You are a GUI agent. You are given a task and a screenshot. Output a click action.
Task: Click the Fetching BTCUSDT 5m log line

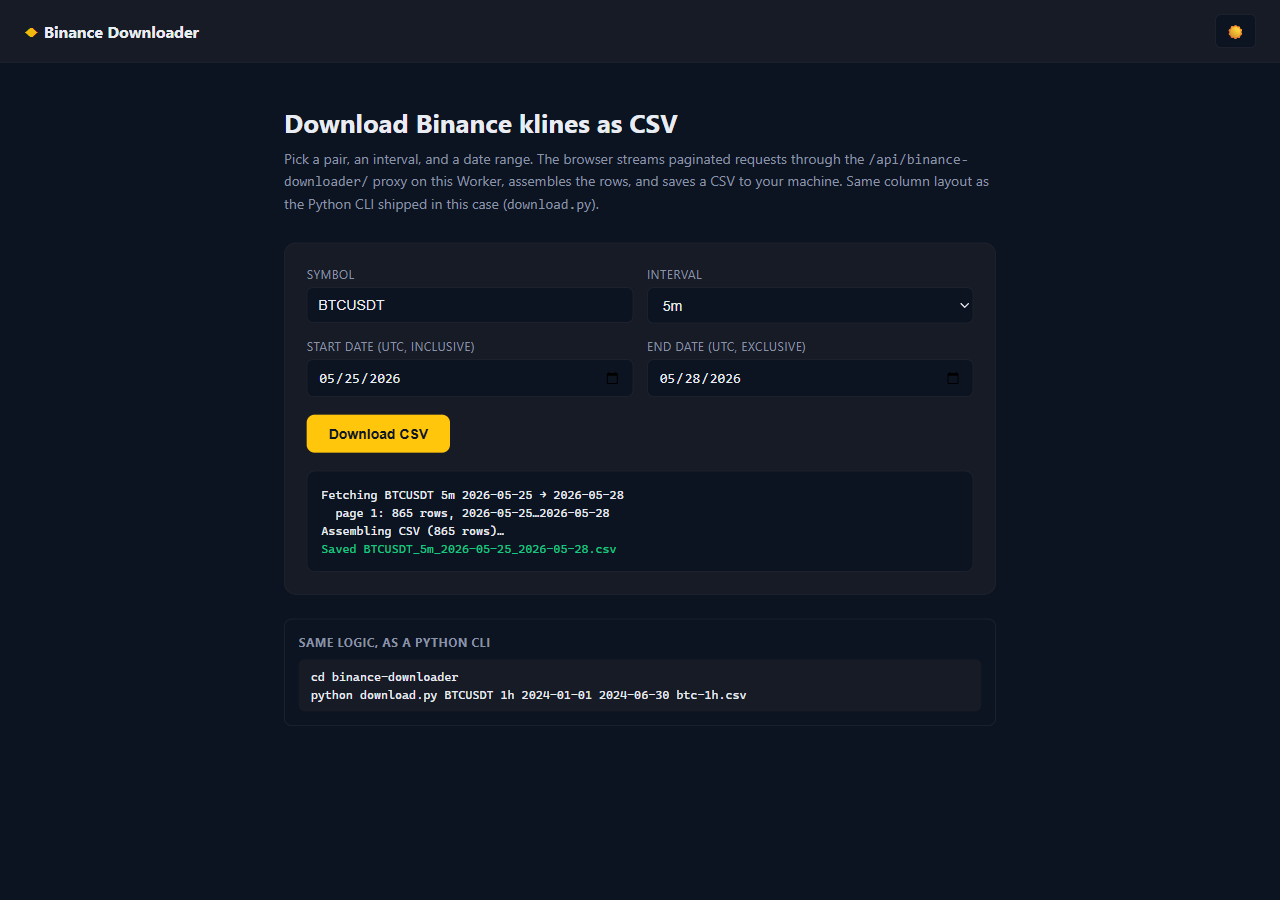tap(472, 495)
